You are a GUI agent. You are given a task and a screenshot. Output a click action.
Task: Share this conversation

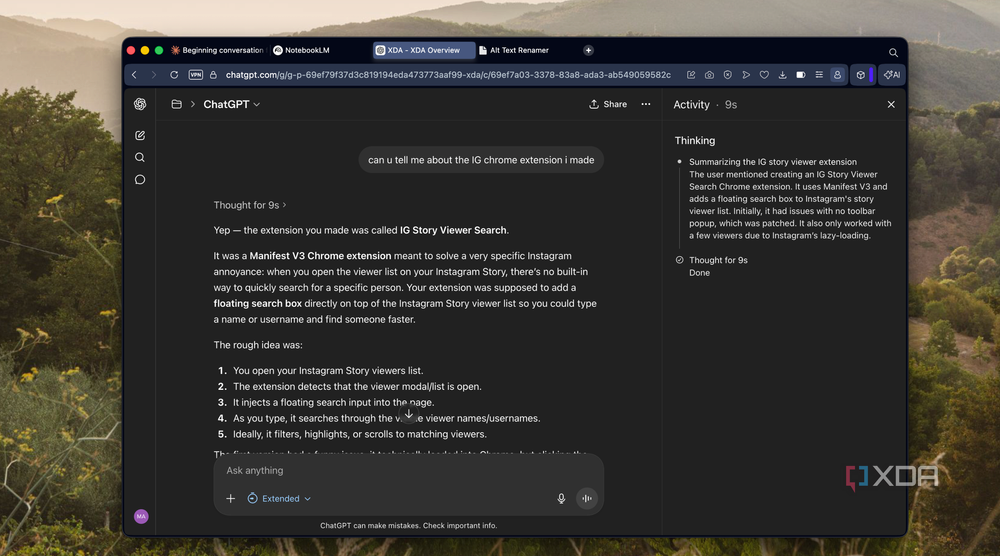point(608,104)
